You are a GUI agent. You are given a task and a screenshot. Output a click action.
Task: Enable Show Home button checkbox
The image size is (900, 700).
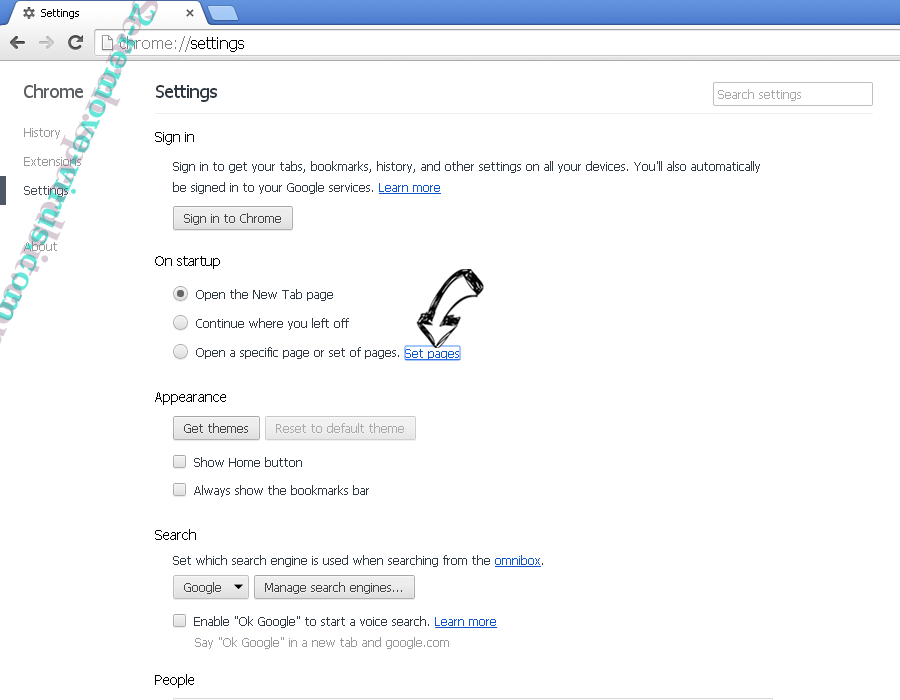pos(180,461)
